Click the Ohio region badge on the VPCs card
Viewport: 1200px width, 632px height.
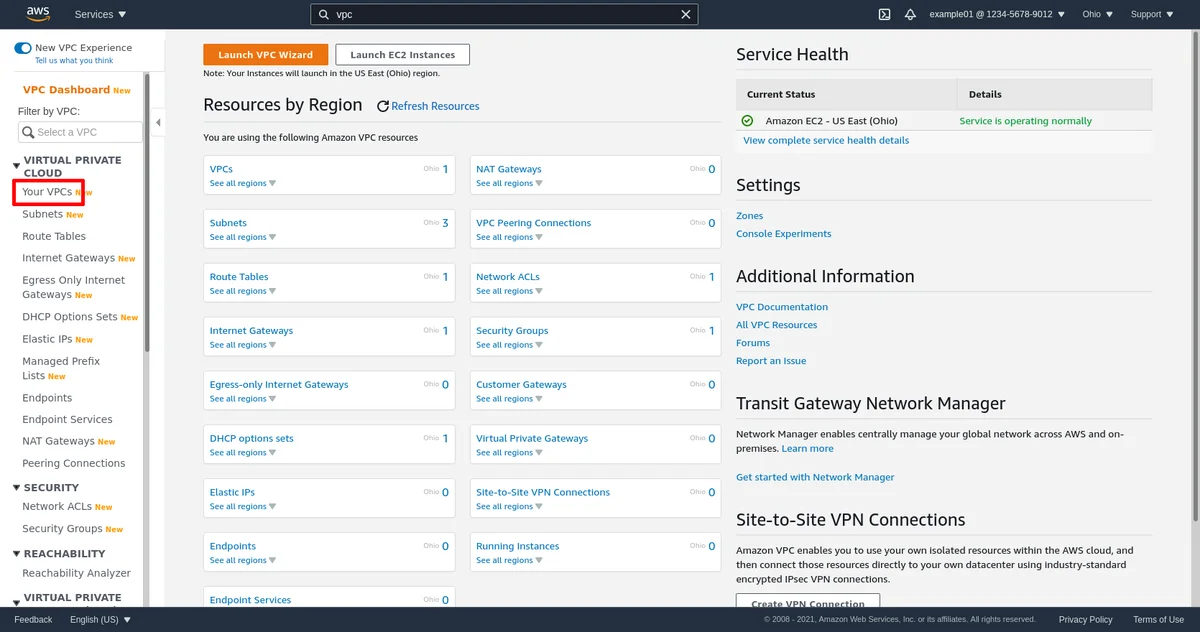433,171
